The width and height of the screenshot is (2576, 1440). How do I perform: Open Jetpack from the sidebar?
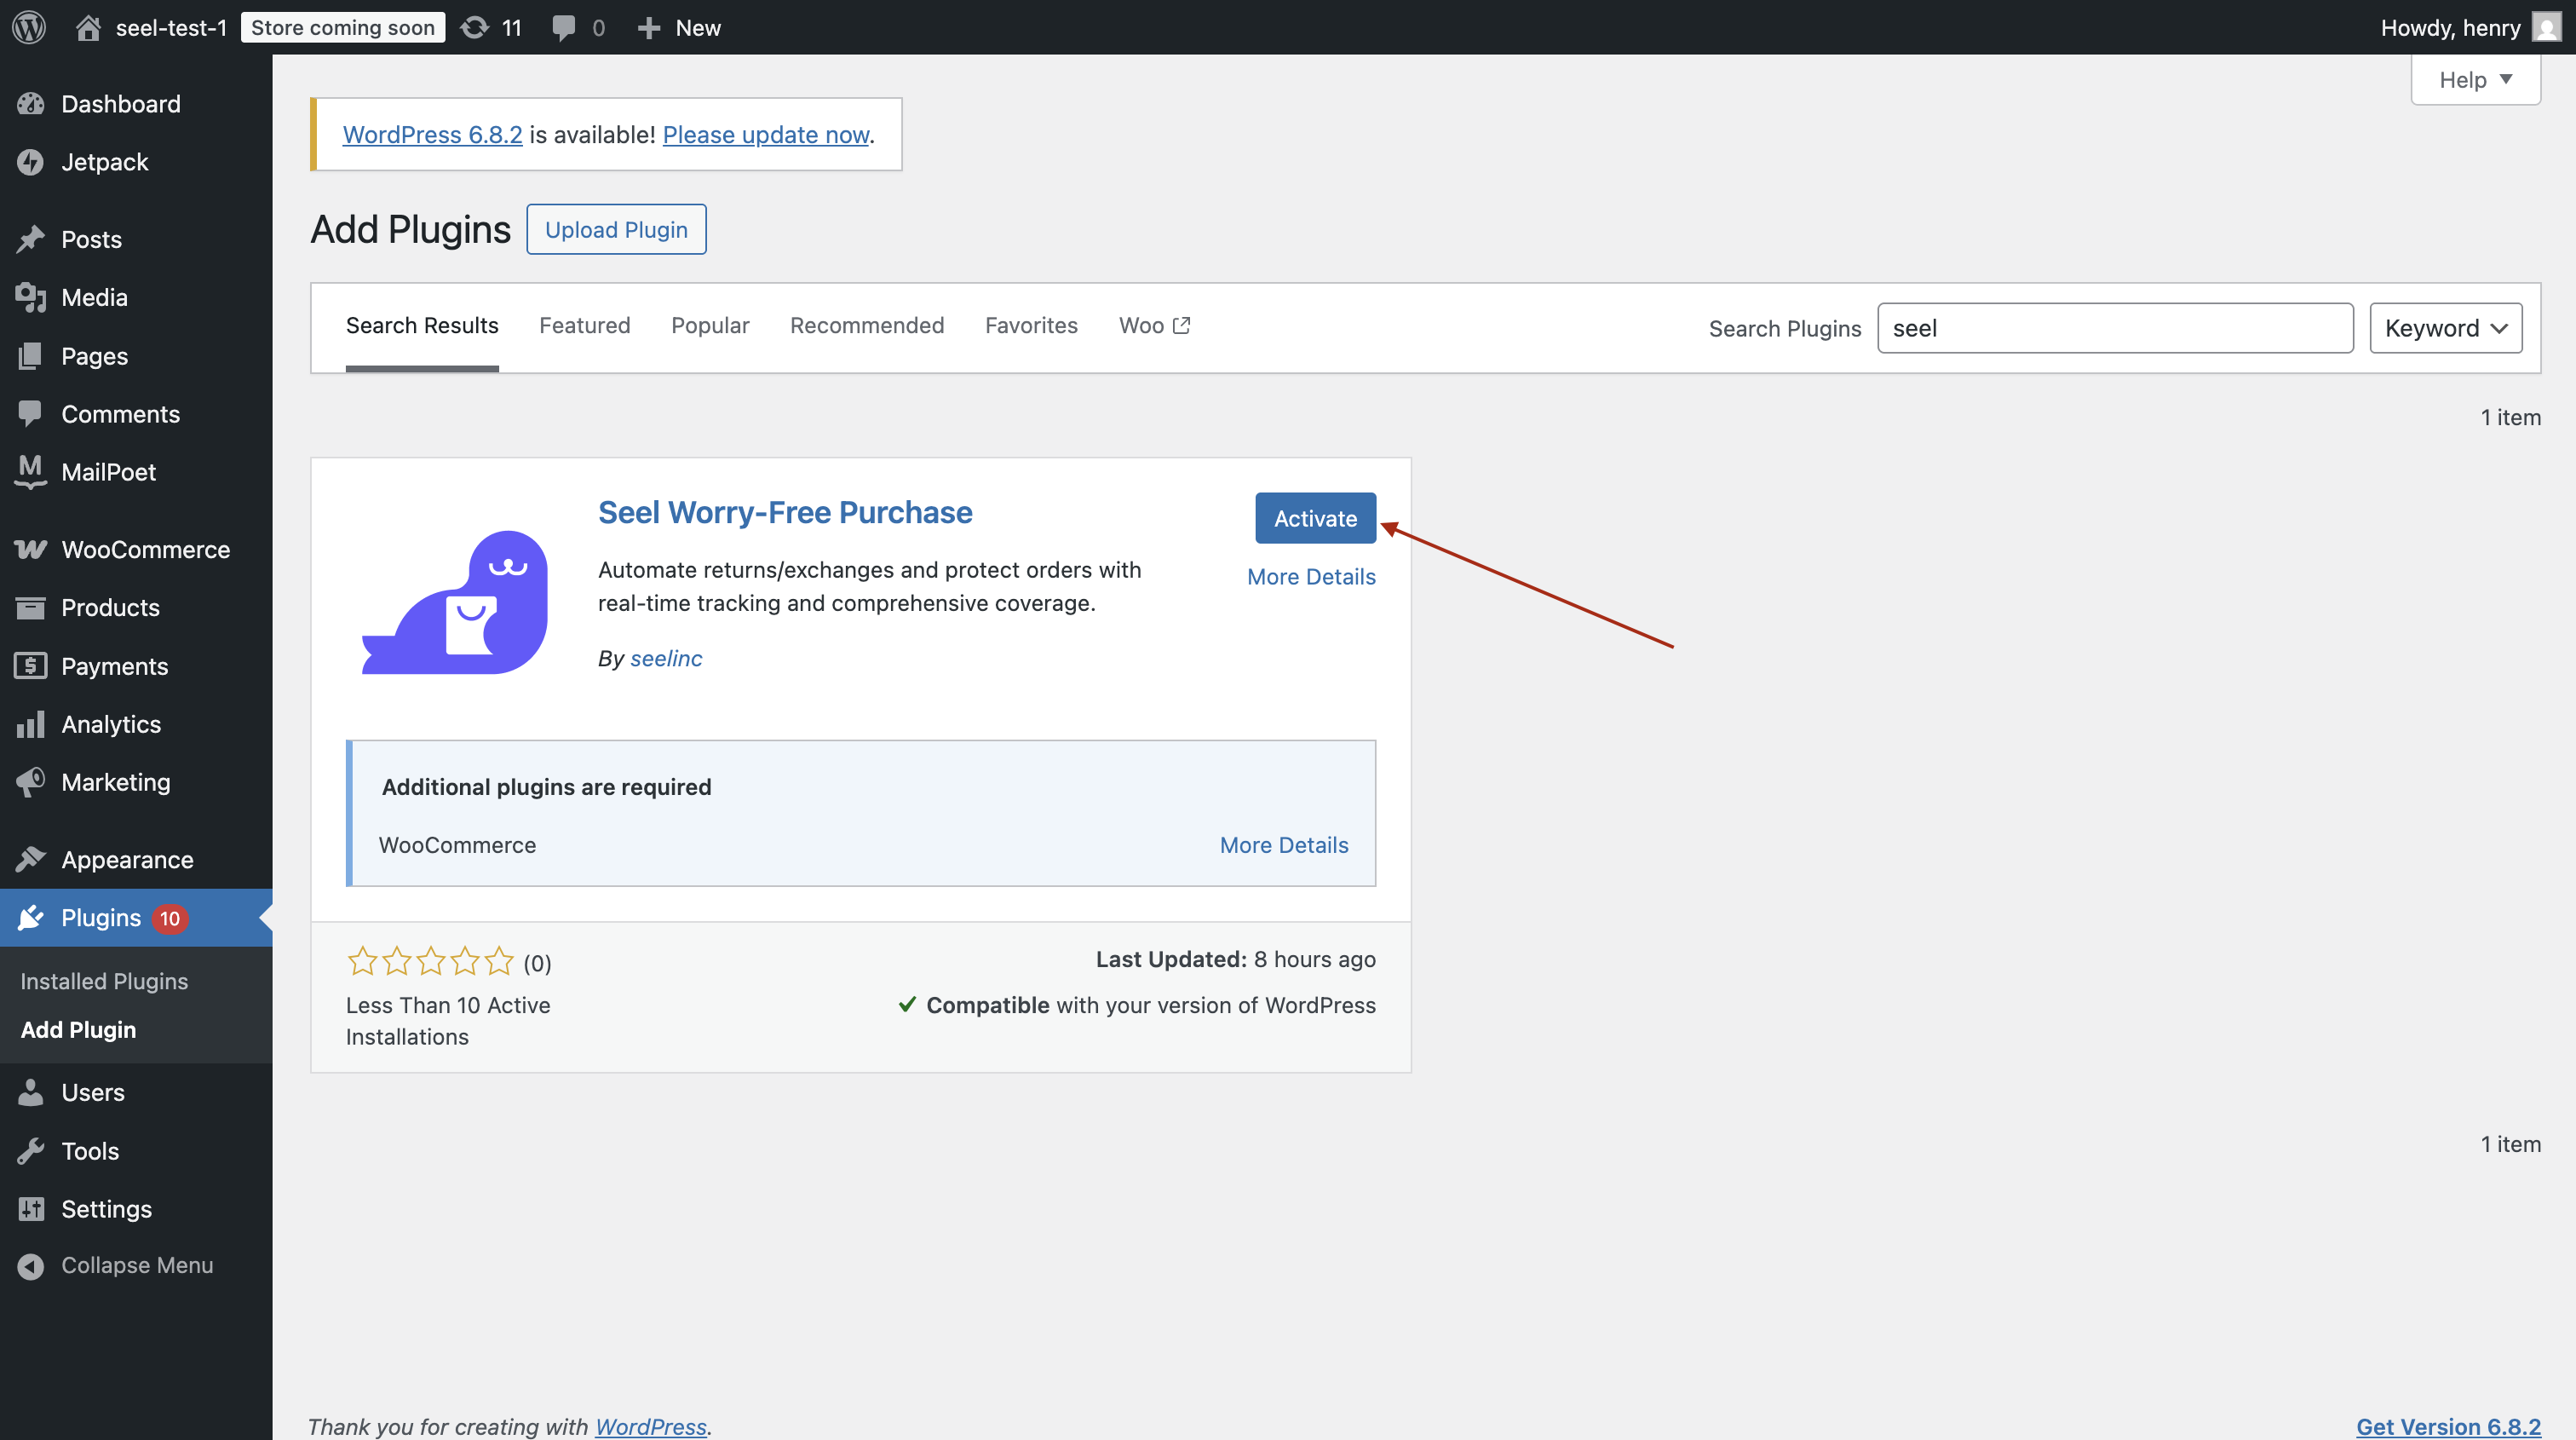pos(104,162)
